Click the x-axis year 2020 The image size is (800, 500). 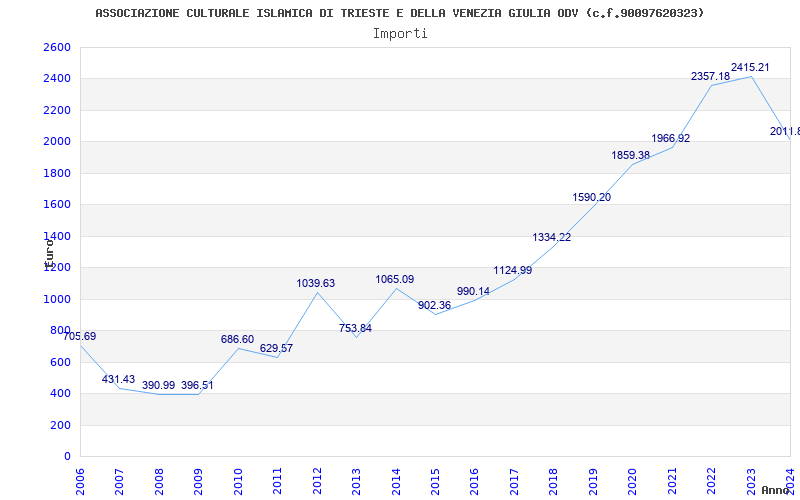[633, 481]
